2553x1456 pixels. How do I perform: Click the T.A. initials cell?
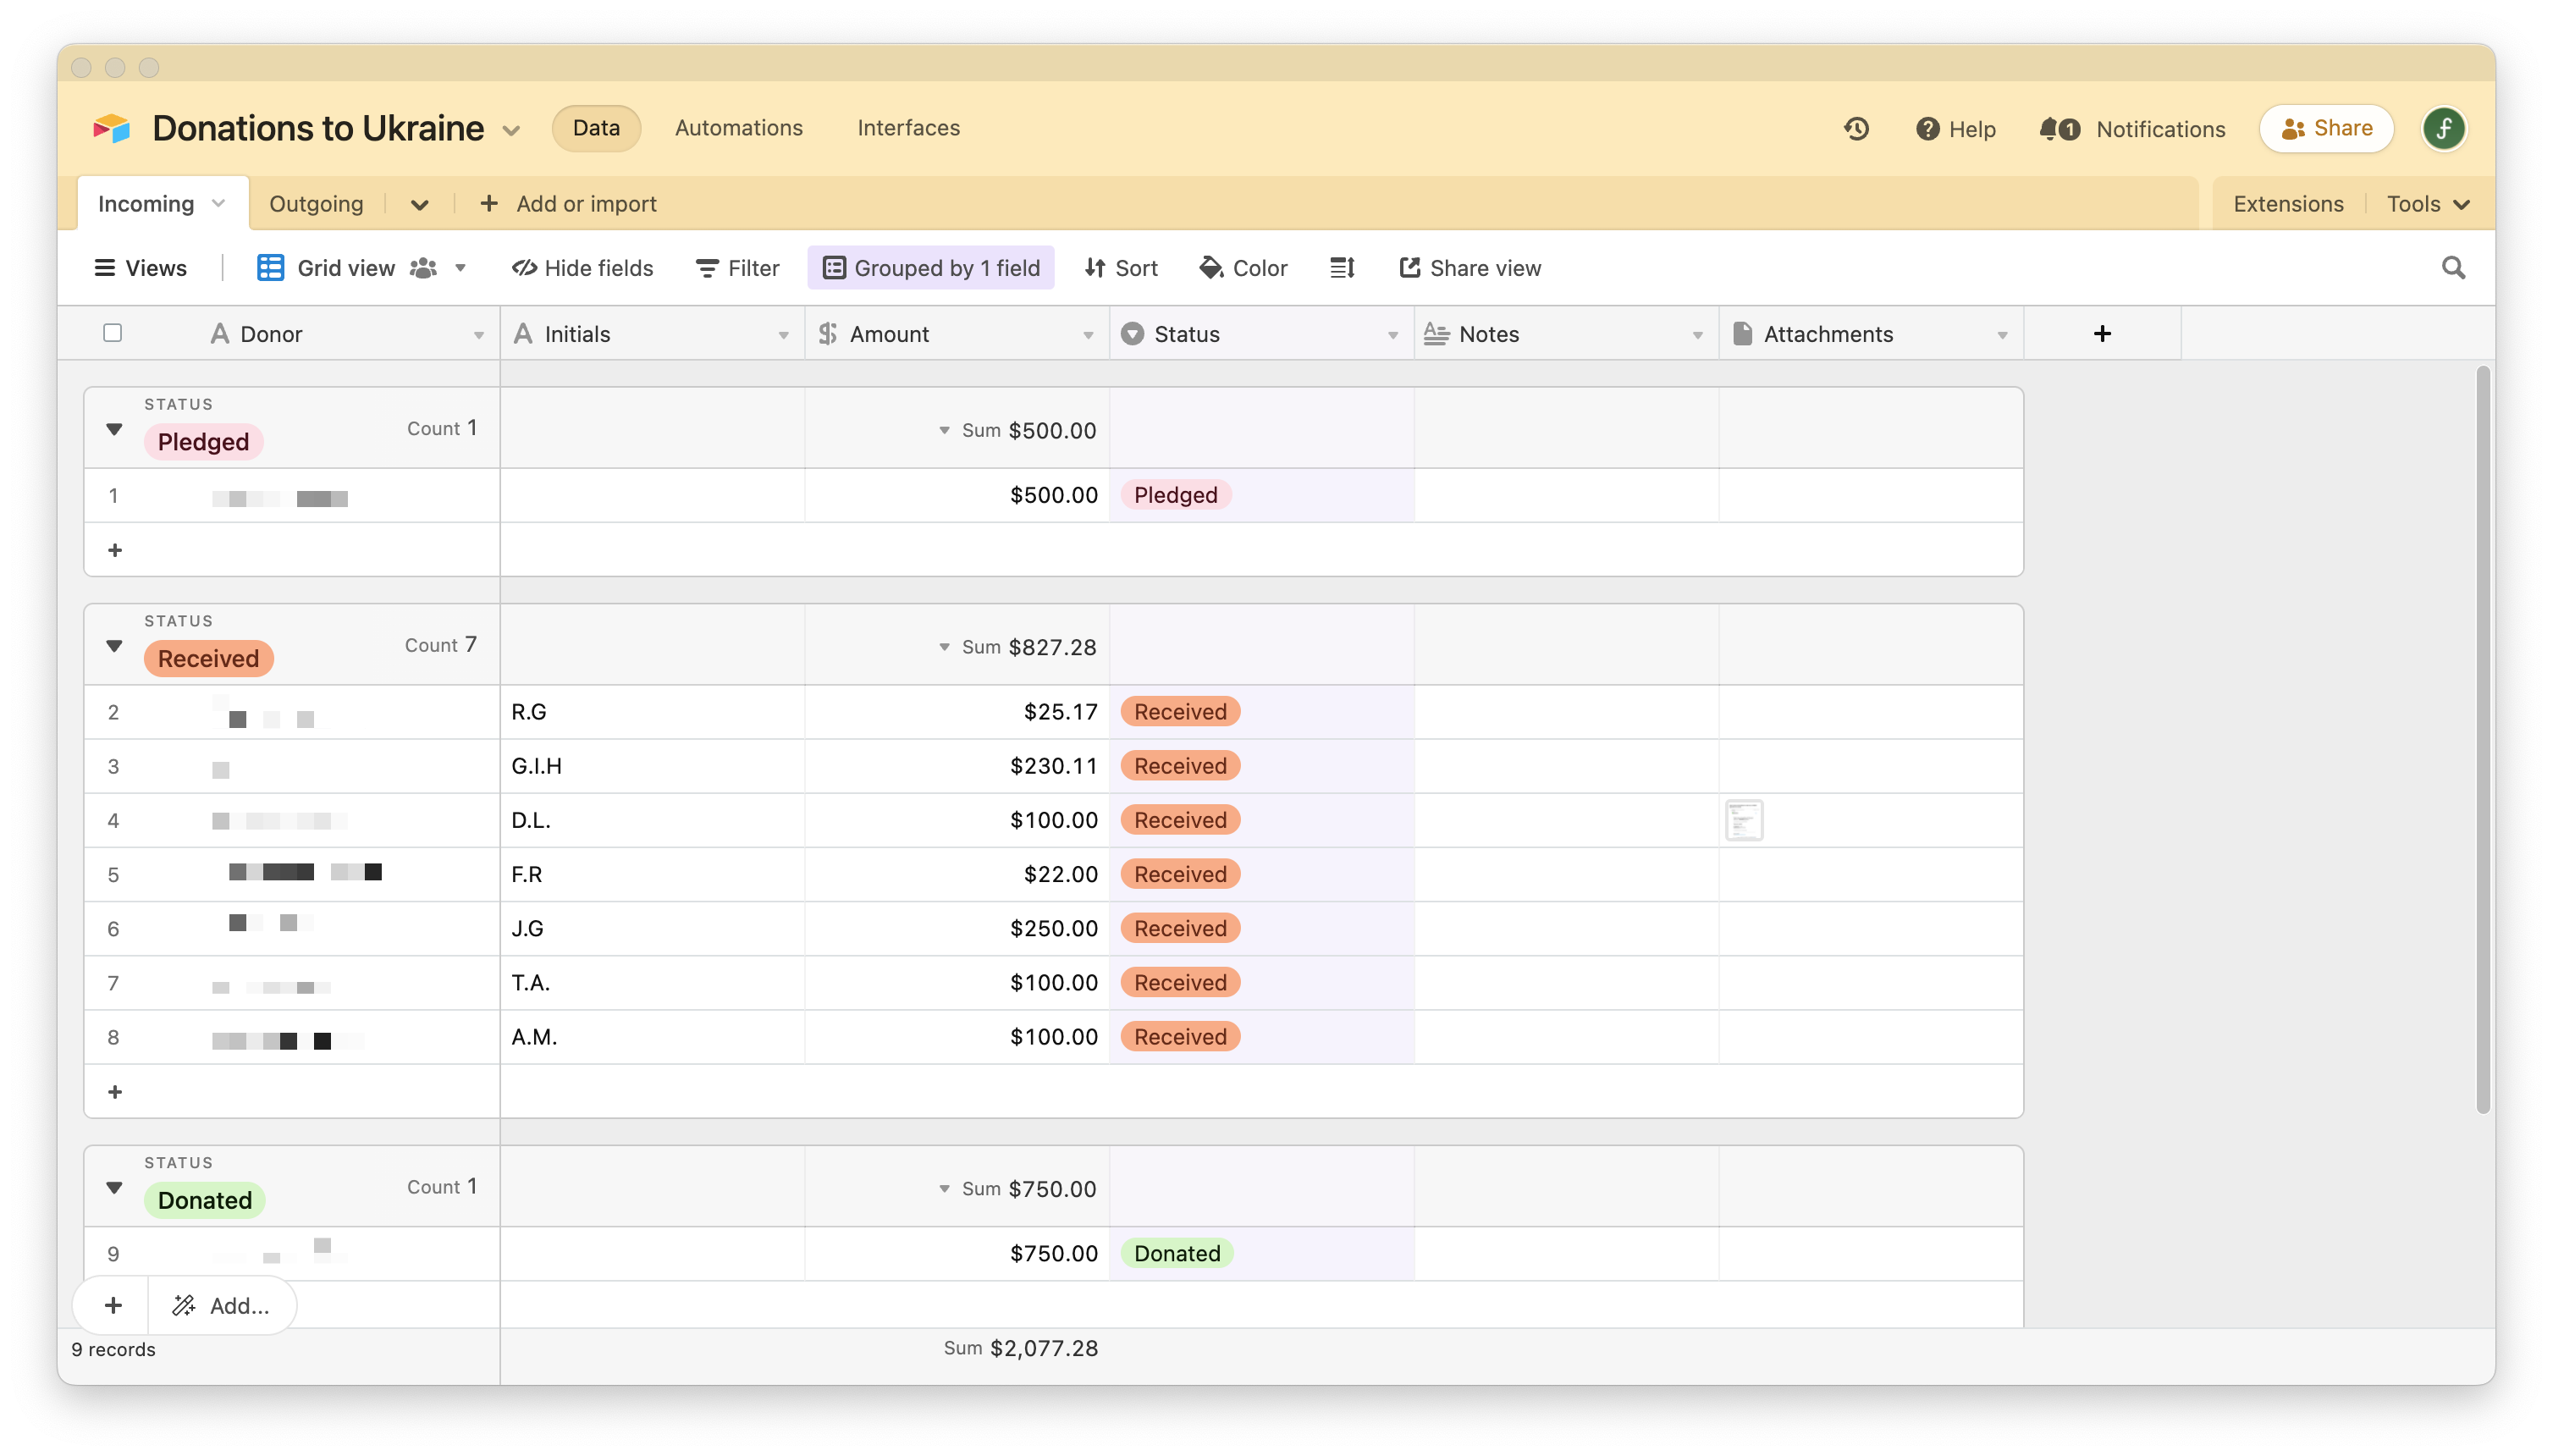click(652, 982)
